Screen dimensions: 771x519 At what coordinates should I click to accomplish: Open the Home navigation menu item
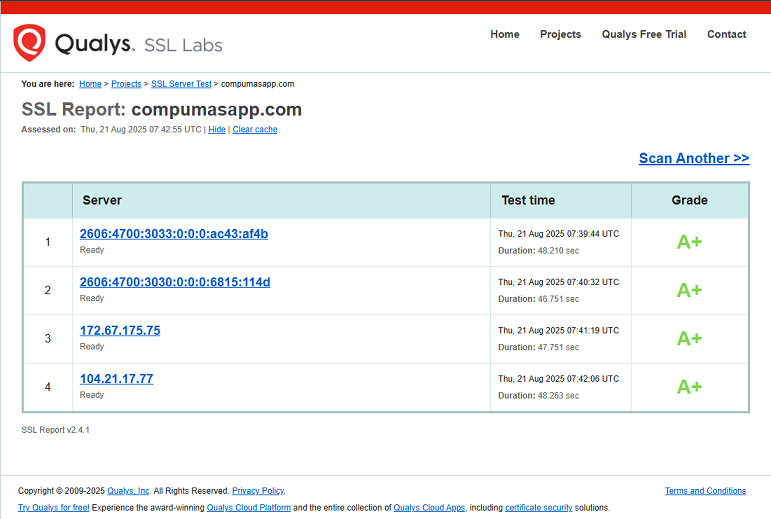[504, 34]
